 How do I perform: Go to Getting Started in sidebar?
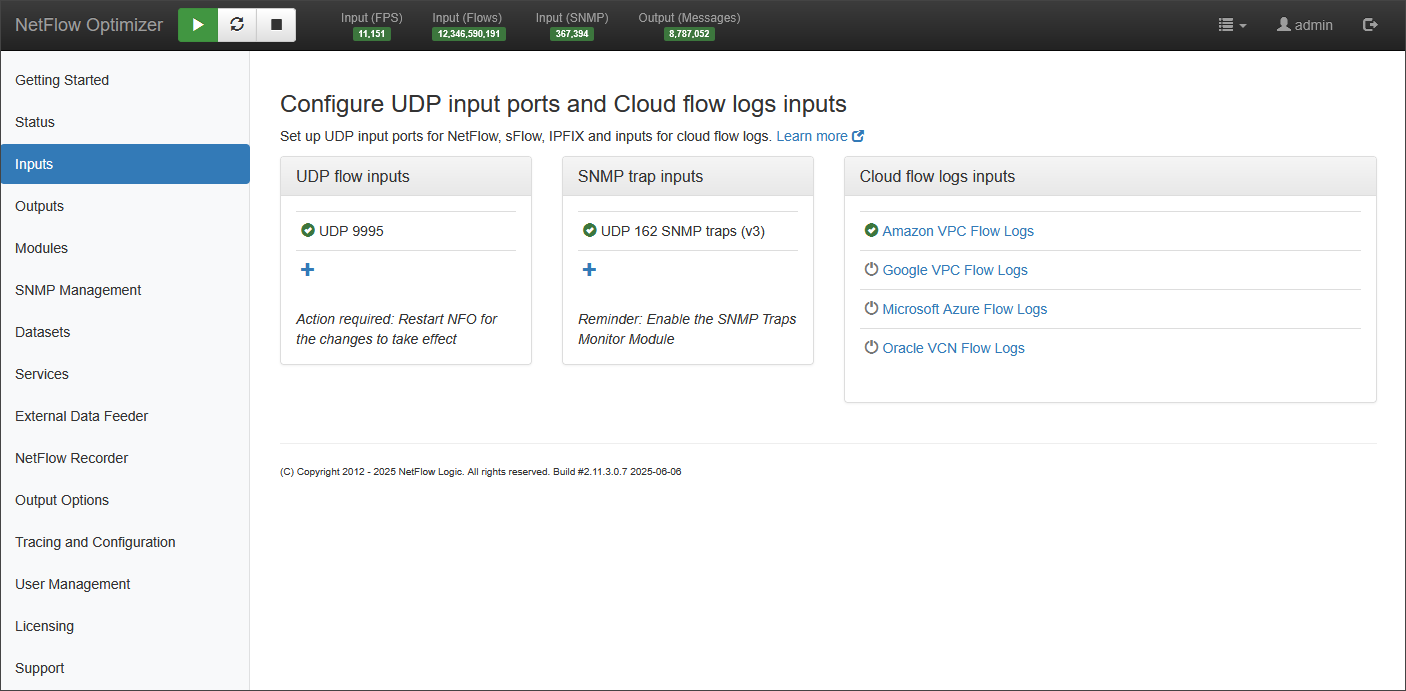click(125, 80)
